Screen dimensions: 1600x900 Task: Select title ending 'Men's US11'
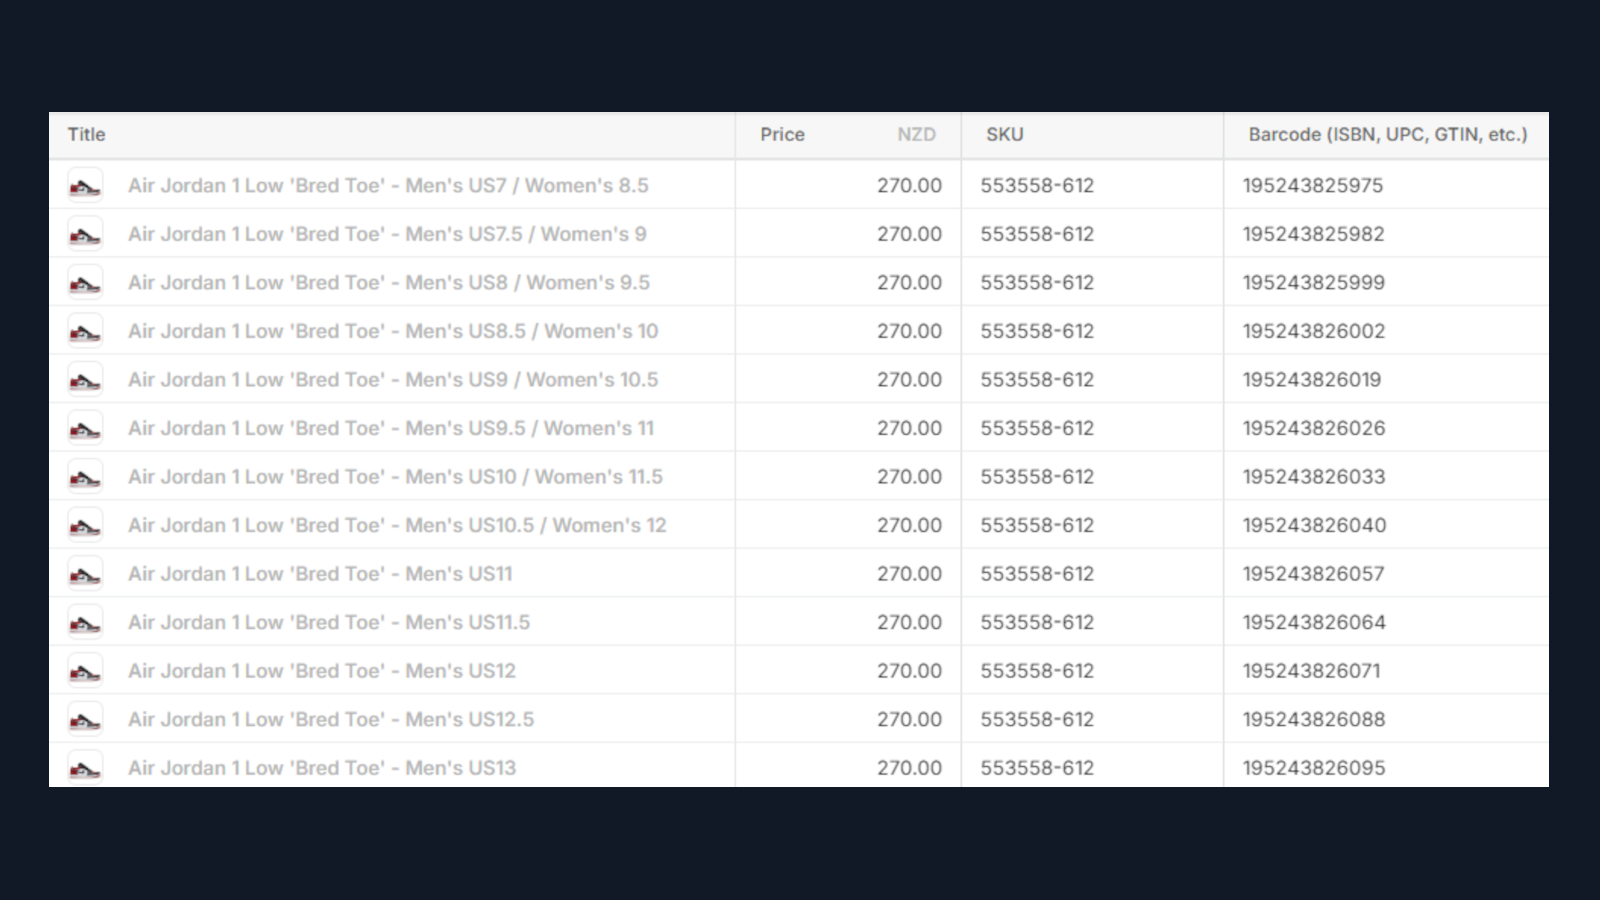coord(320,573)
